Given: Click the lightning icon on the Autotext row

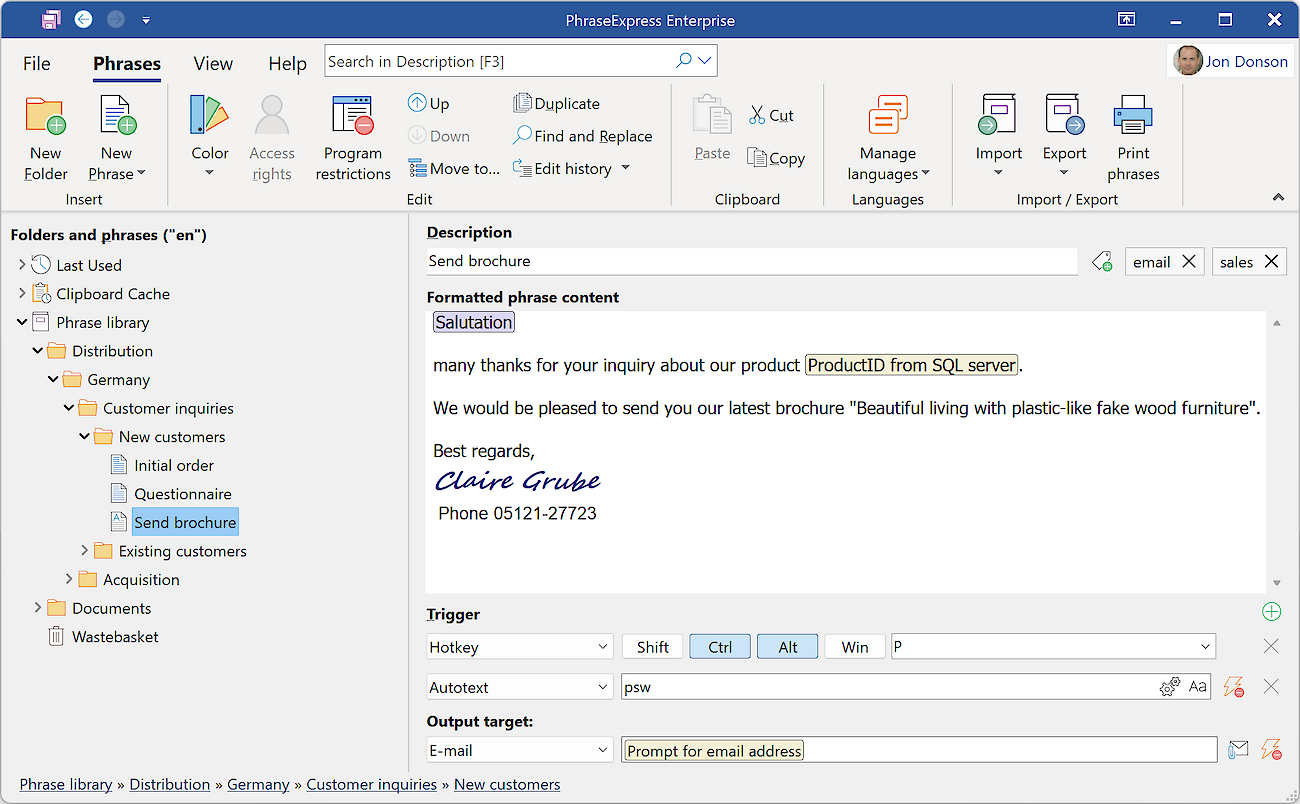Looking at the screenshot, I should (x=1234, y=687).
